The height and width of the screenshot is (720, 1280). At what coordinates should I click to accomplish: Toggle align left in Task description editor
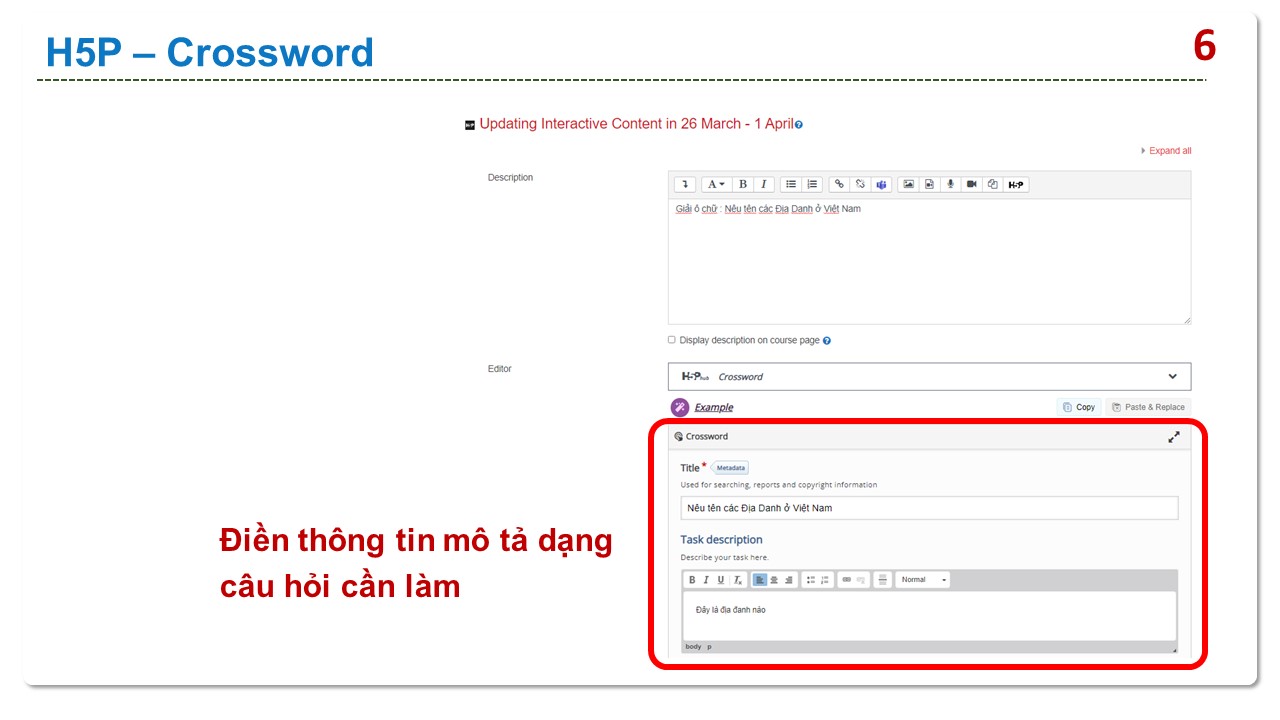click(x=759, y=580)
